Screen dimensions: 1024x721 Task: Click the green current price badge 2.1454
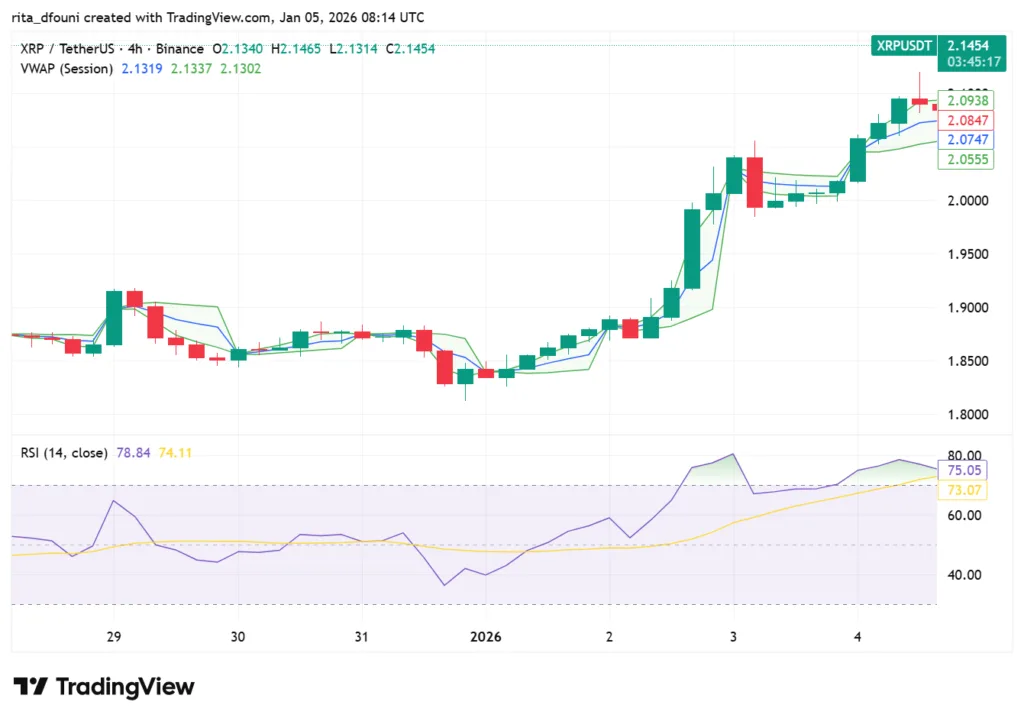[x=966, y=45]
